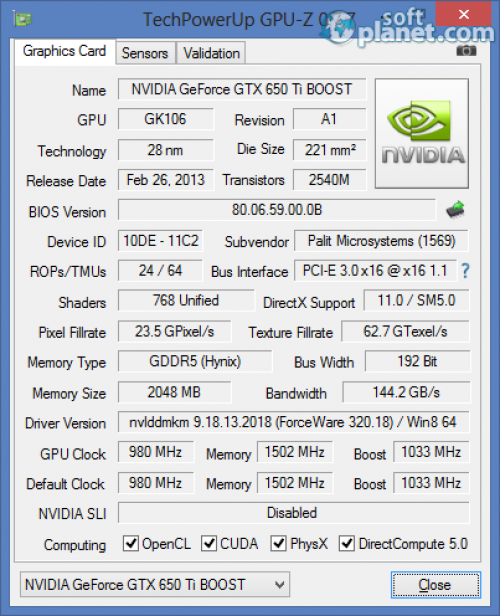Click the Bus Width field 192 Bit
Viewport: 500px width, 616px height.
417,361
